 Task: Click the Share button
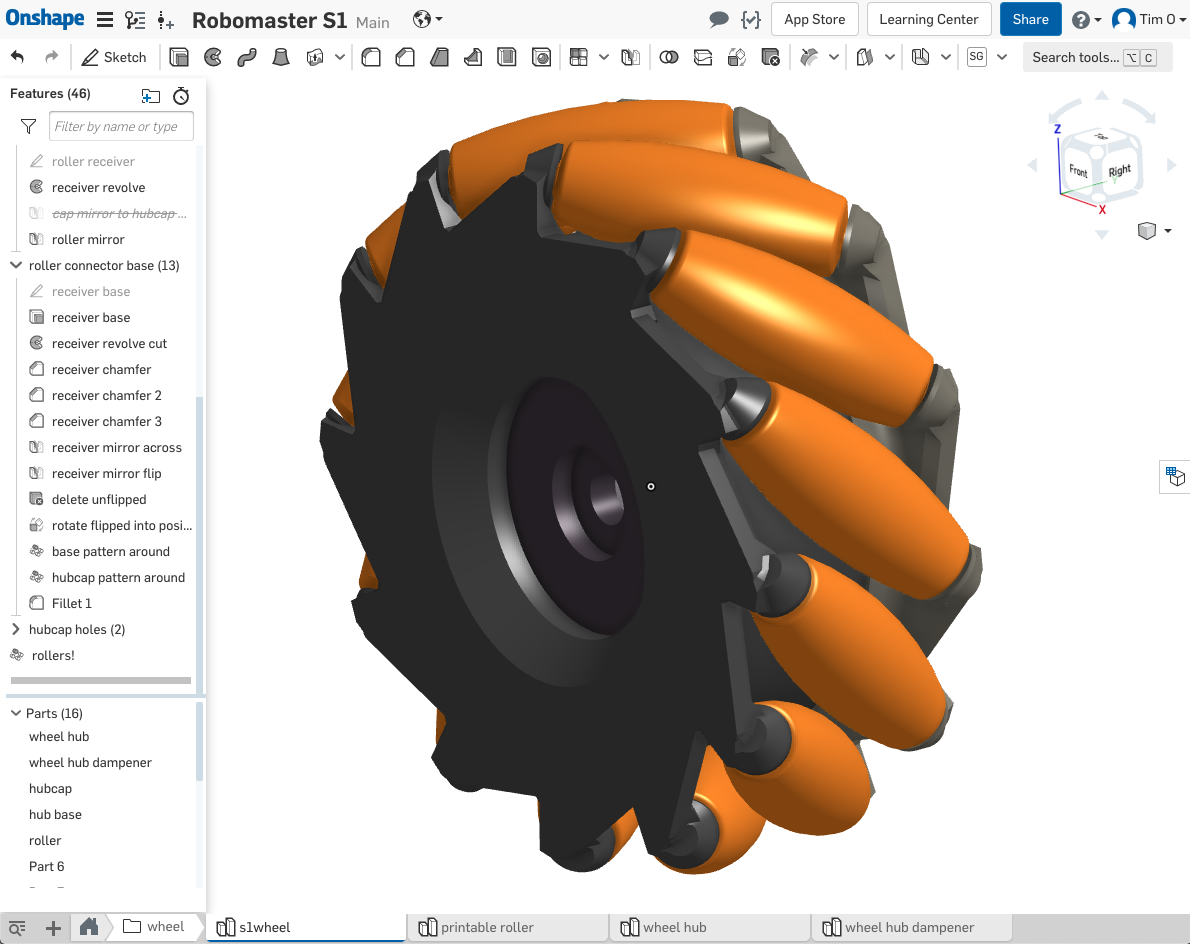click(1030, 19)
